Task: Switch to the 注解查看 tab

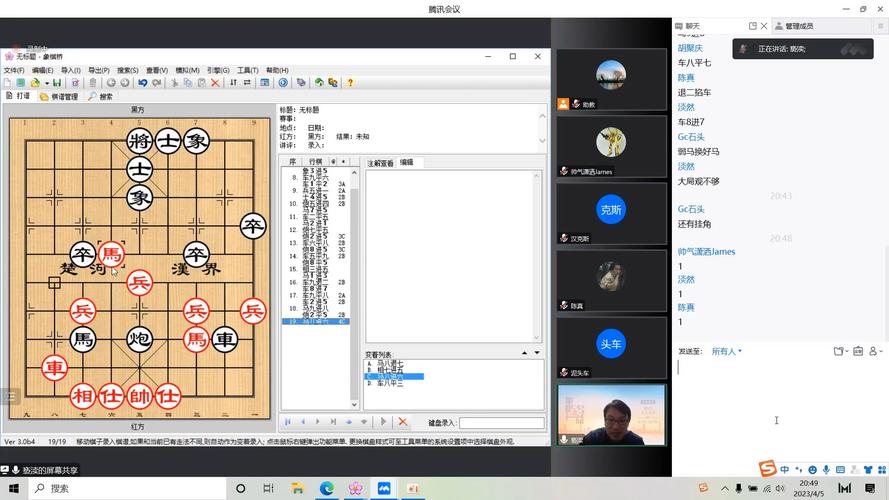Action: click(380, 163)
